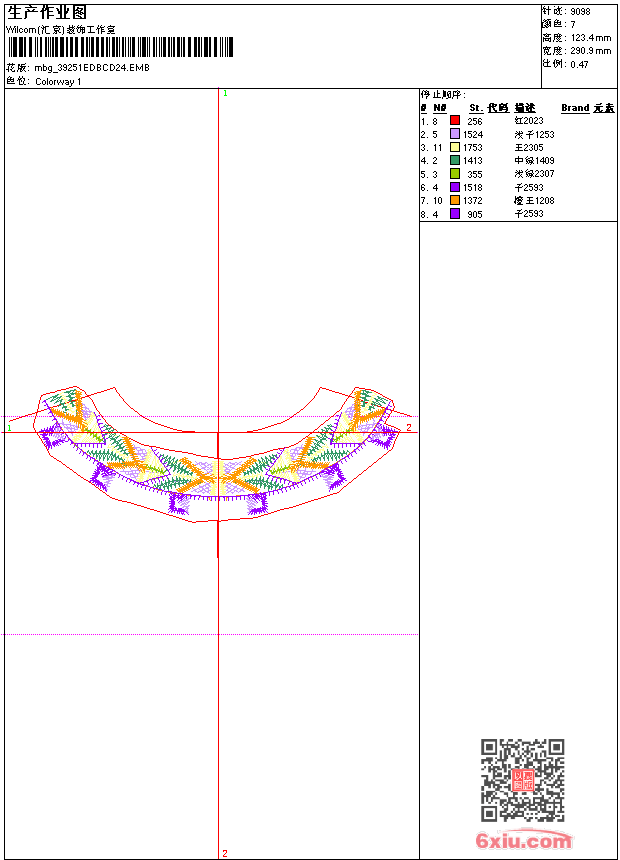Select the dark green swatch beside 1413

(x=455, y=160)
